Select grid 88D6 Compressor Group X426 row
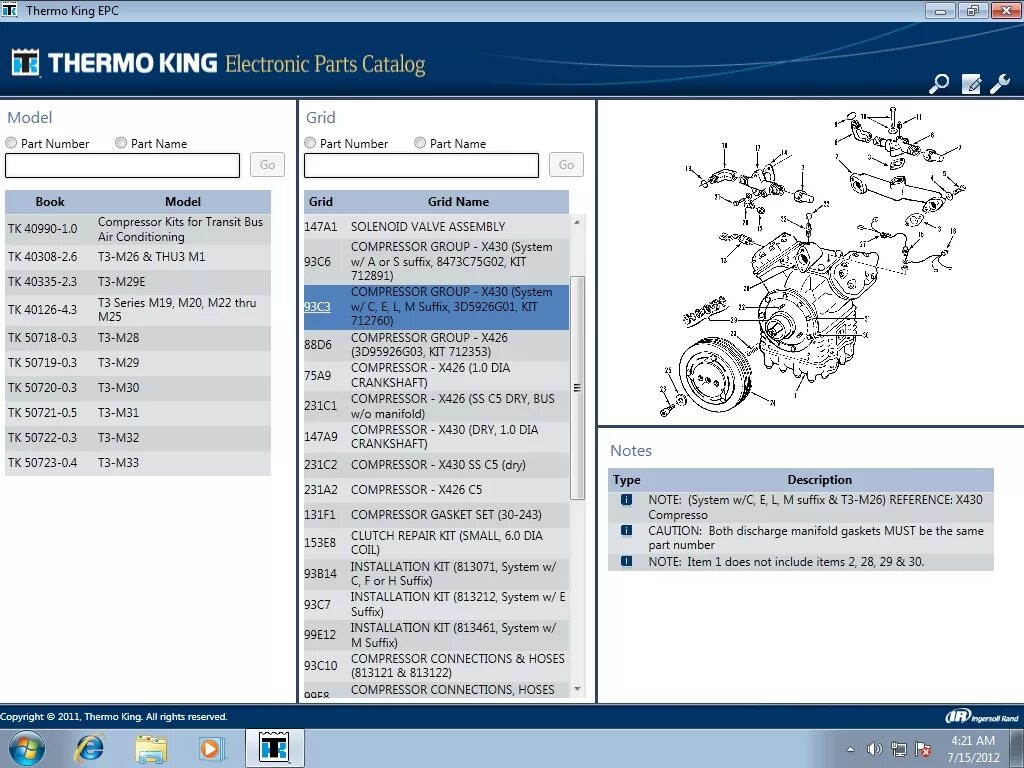The image size is (1024, 768). tap(436, 345)
